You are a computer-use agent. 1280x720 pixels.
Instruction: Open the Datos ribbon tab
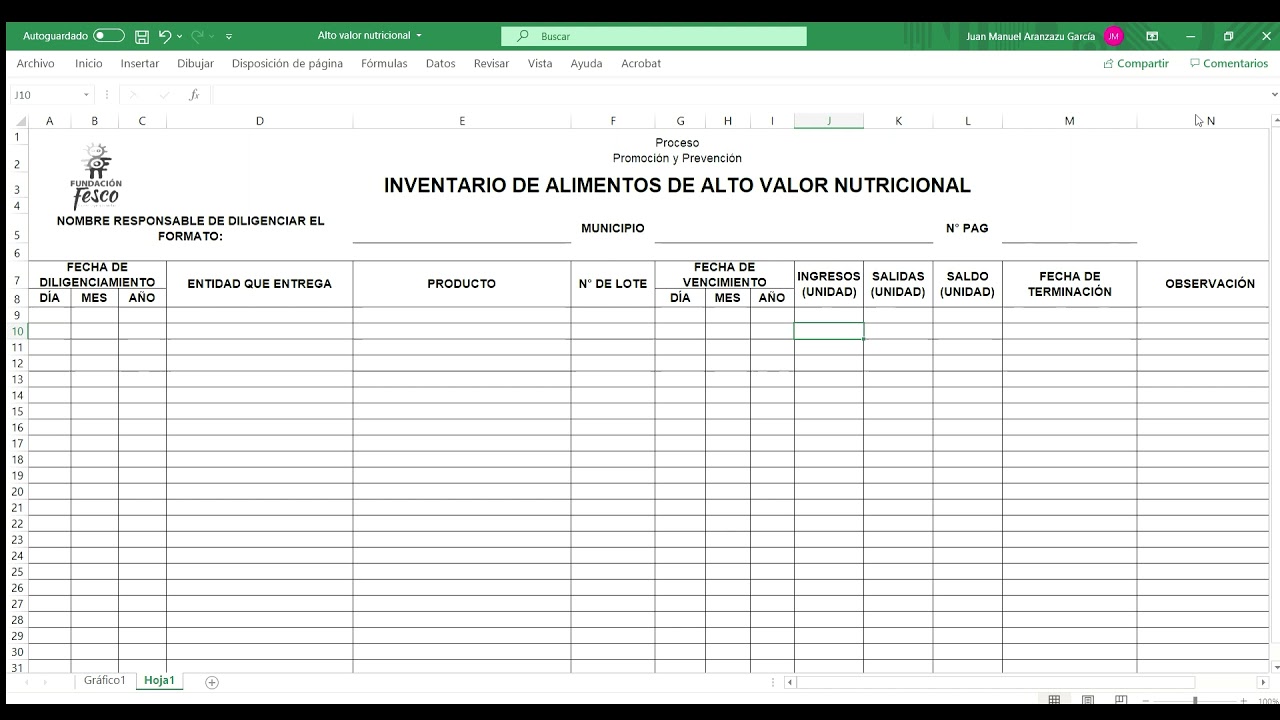pos(441,63)
